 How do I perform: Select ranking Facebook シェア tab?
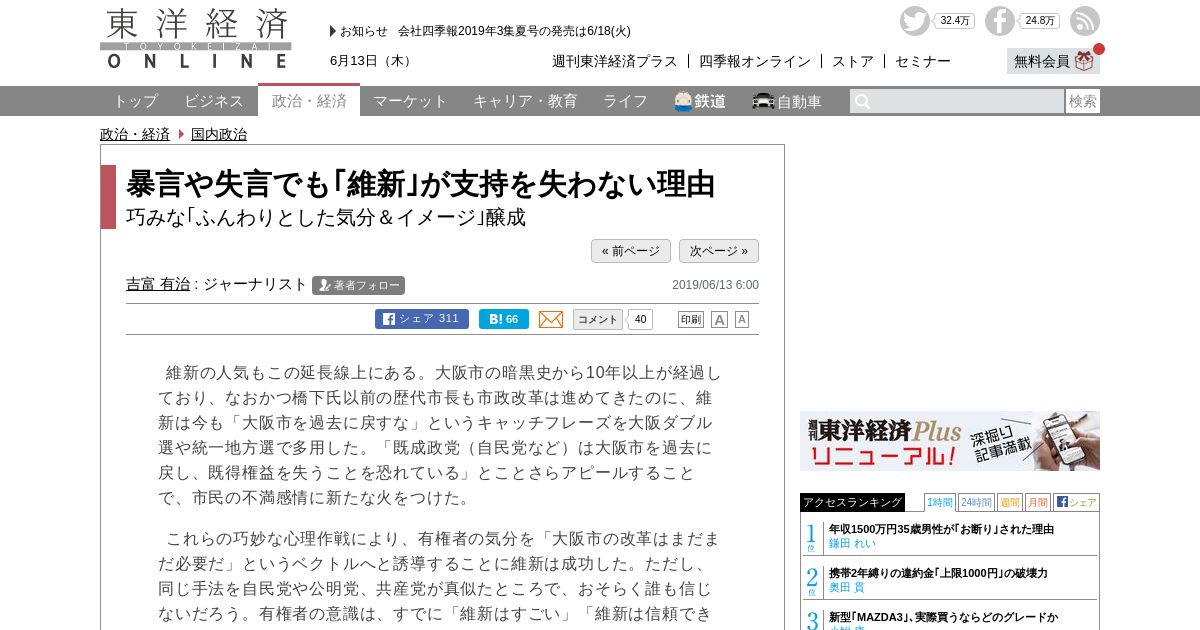[x=1076, y=502]
